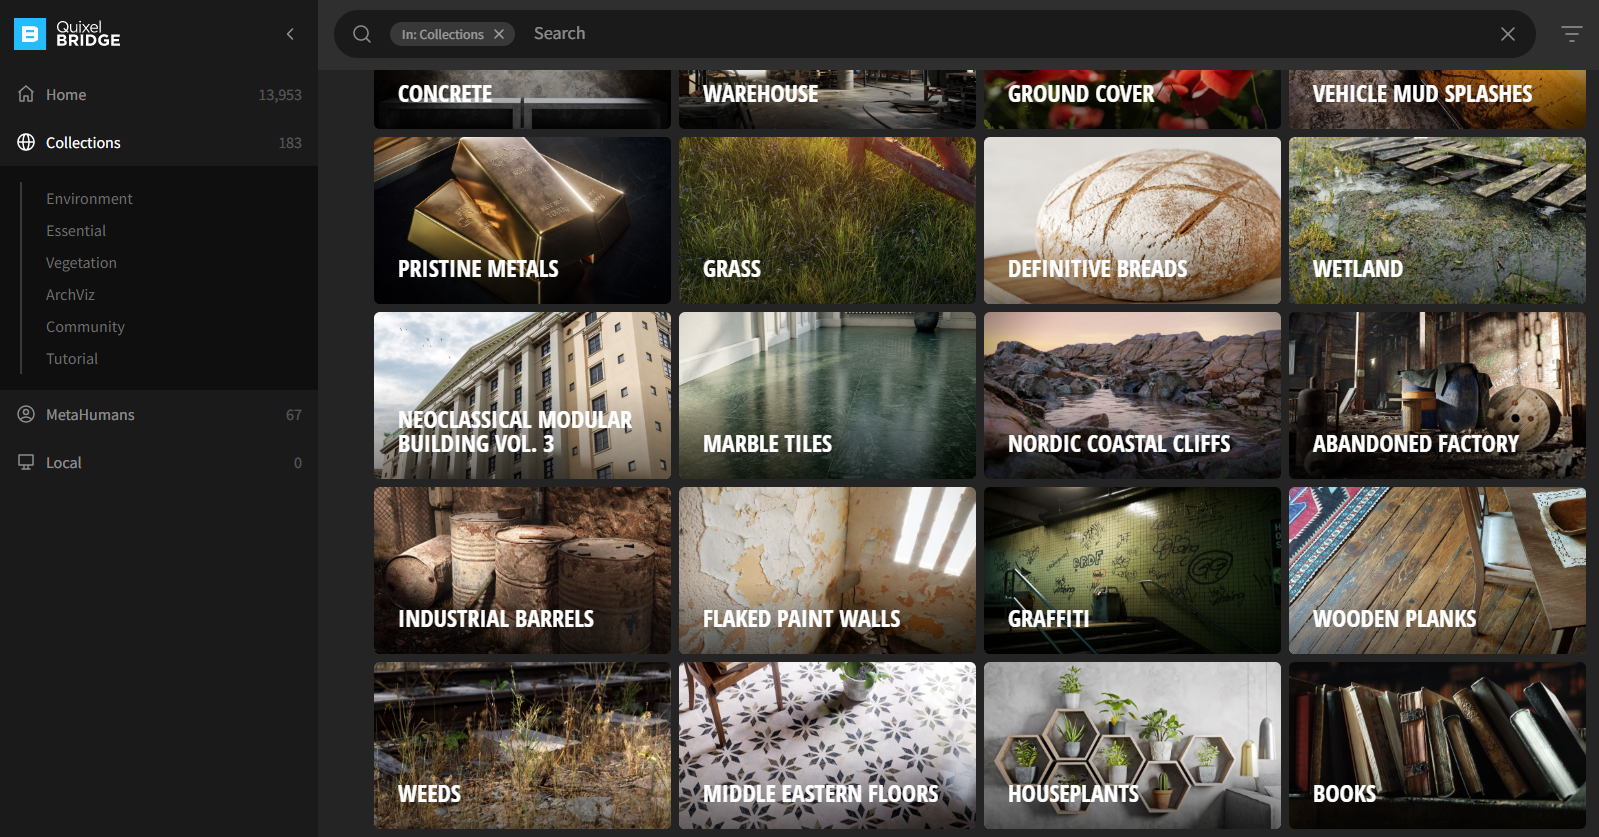Open the Community collections category

[85, 327]
